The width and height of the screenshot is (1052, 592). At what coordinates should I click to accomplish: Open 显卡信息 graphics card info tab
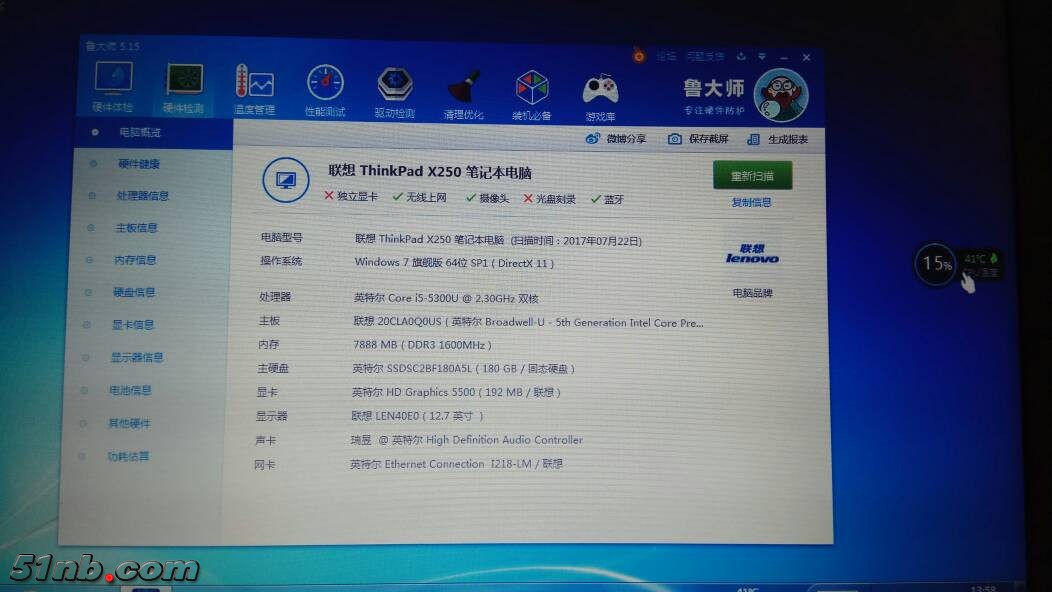132,325
